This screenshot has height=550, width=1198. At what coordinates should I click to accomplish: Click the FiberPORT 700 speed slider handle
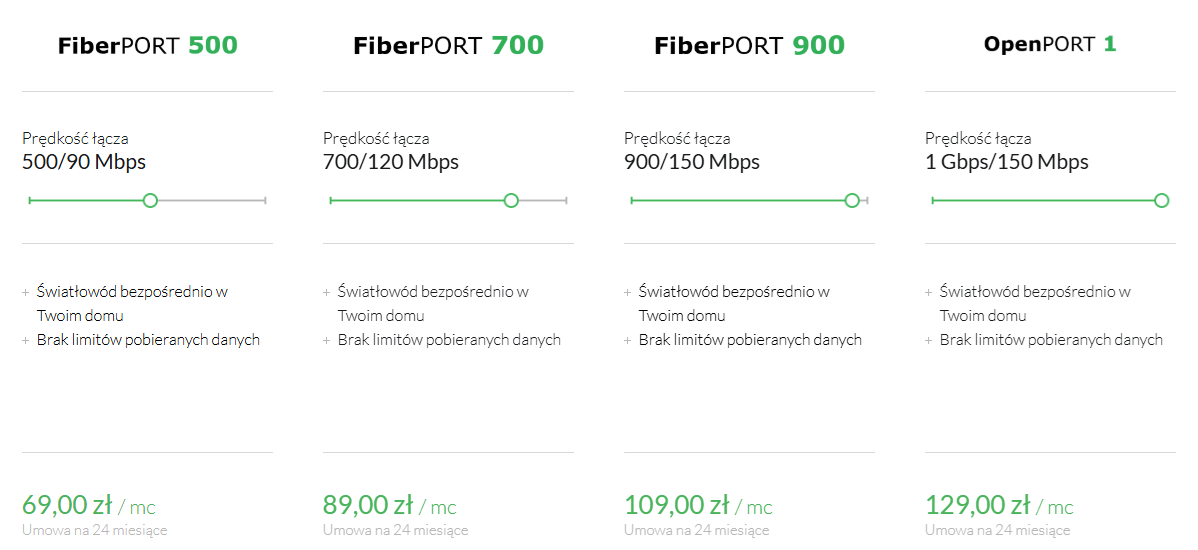pos(511,200)
